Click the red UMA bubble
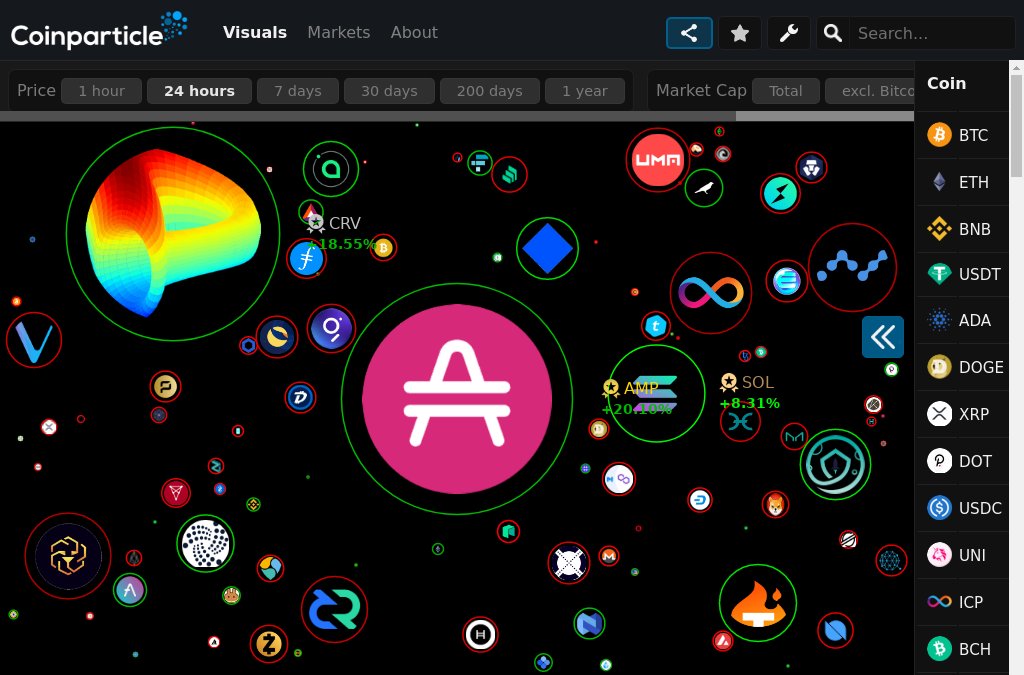The width and height of the screenshot is (1024, 675). click(658, 160)
